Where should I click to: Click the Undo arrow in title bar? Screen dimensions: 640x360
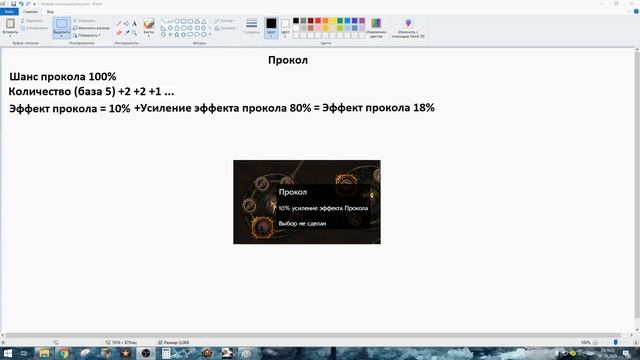pos(21,4)
